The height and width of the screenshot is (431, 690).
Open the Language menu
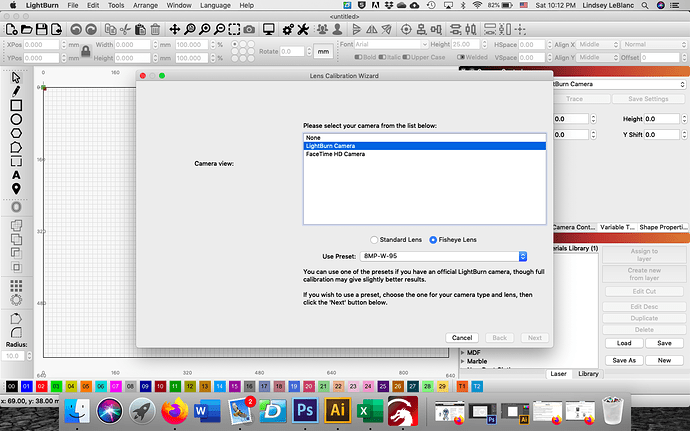tap(215, 5)
